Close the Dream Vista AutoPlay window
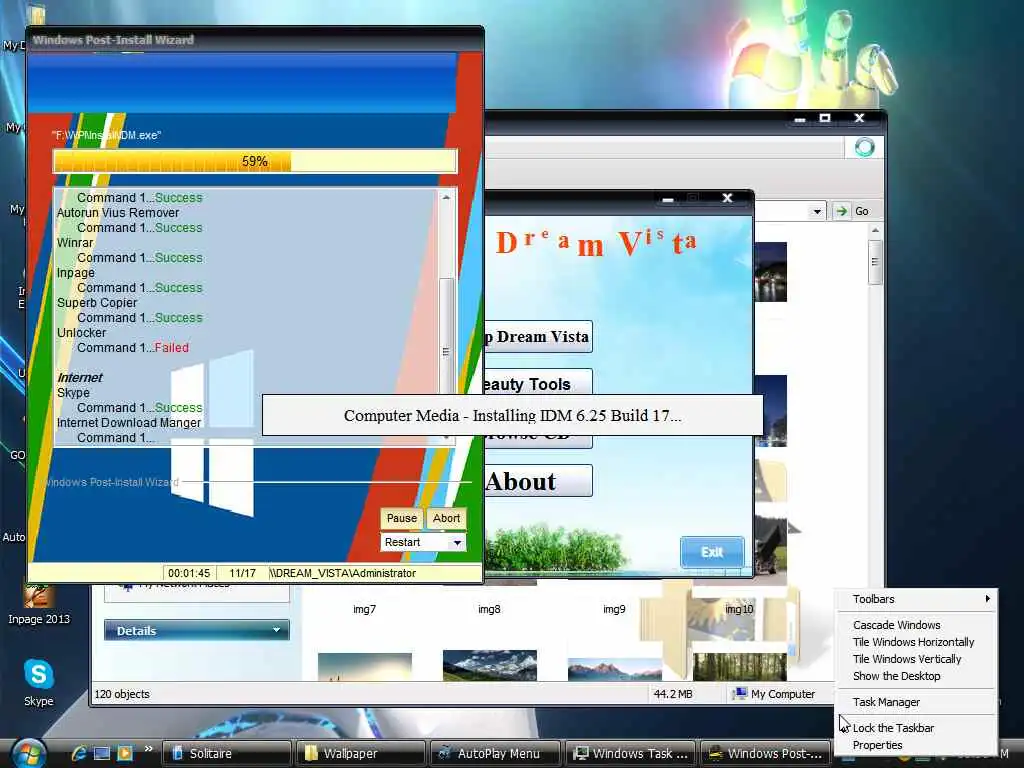This screenshot has width=1024, height=768. (x=727, y=198)
